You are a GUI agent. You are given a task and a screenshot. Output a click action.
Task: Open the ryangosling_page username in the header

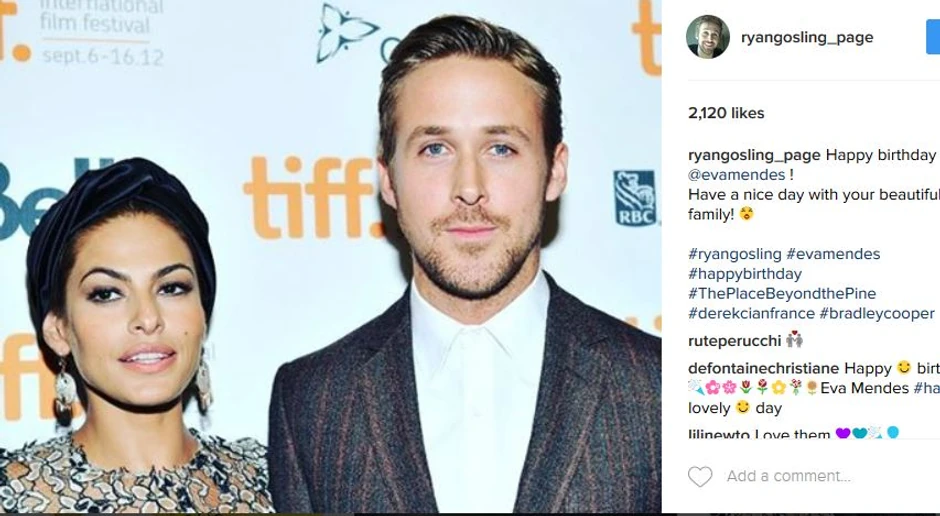(807, 37)
